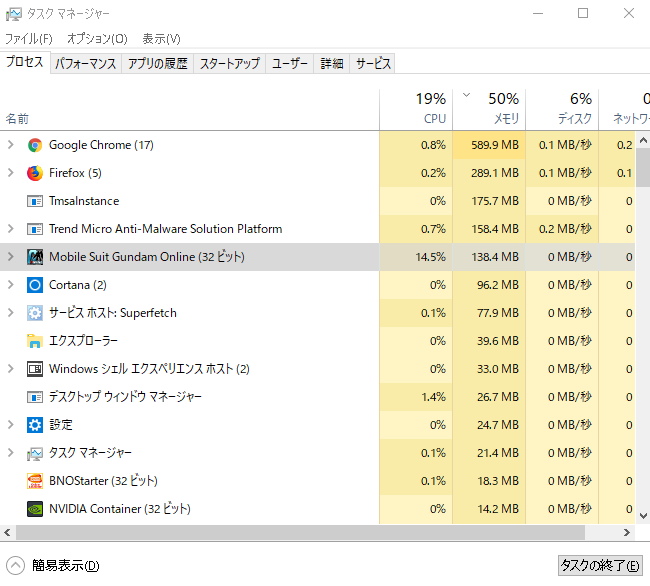
Task: Open the オプション menu
Action: click(x=97, y=38)
